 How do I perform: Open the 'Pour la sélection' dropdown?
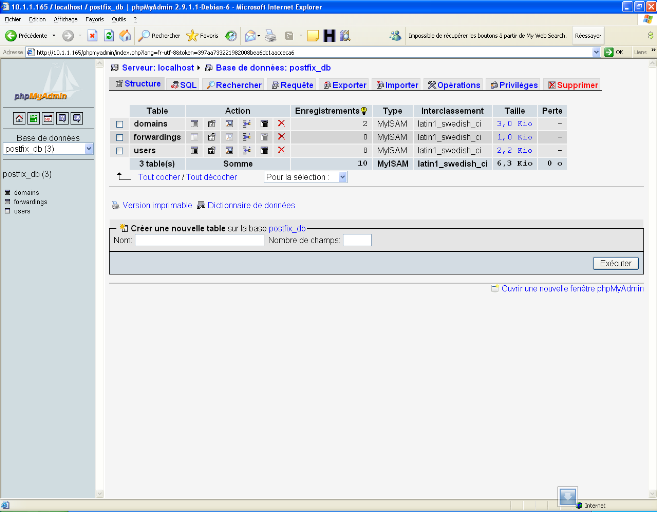tap(305, 177)
